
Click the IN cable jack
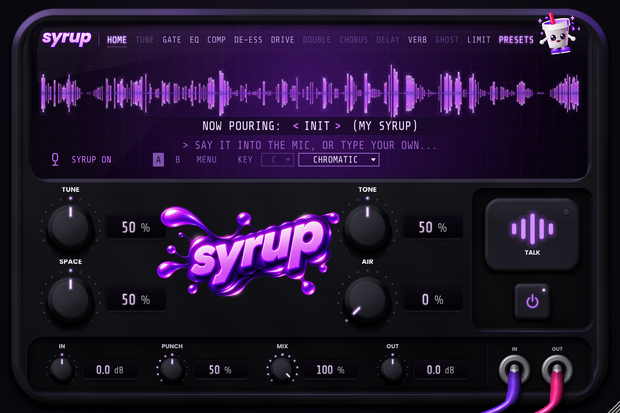[514, 369]
